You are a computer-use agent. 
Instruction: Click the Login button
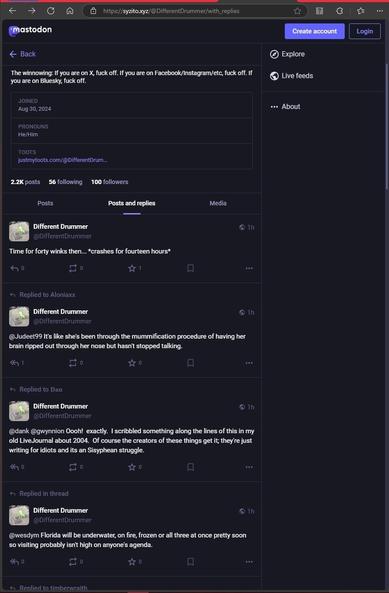[364, 31]
